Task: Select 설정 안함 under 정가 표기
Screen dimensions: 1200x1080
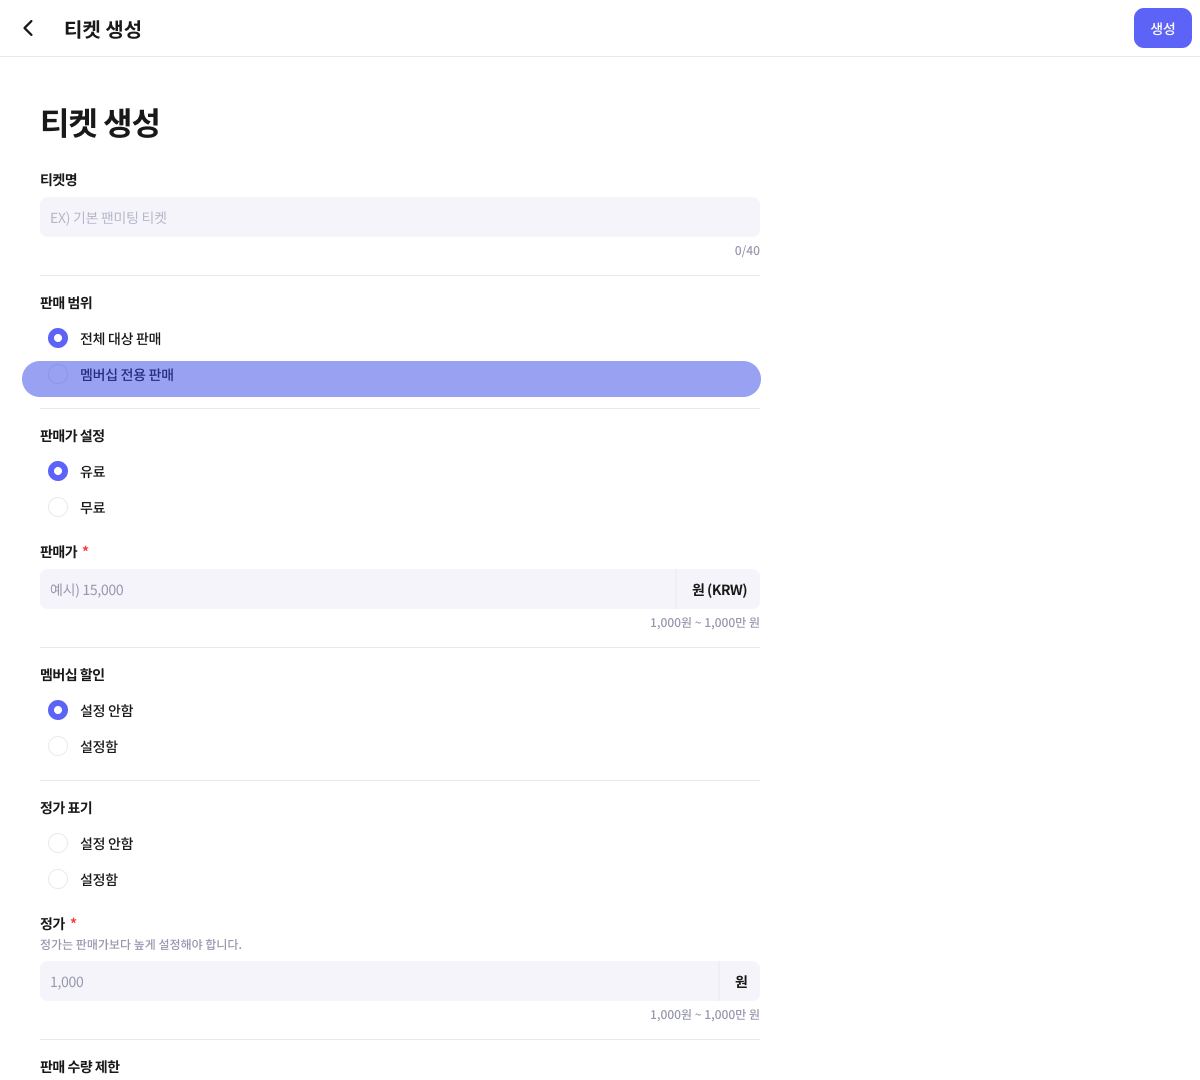Action: (x=58, y=843)
